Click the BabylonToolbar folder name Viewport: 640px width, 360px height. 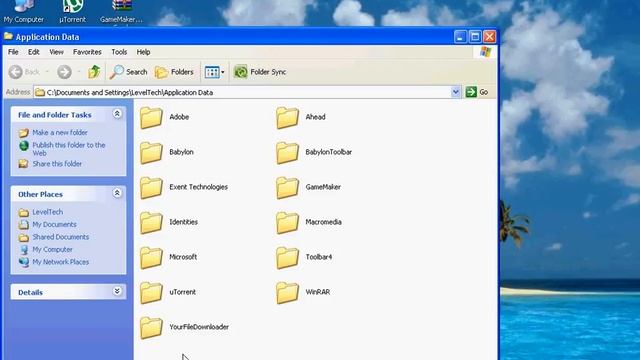pos(329,152)
